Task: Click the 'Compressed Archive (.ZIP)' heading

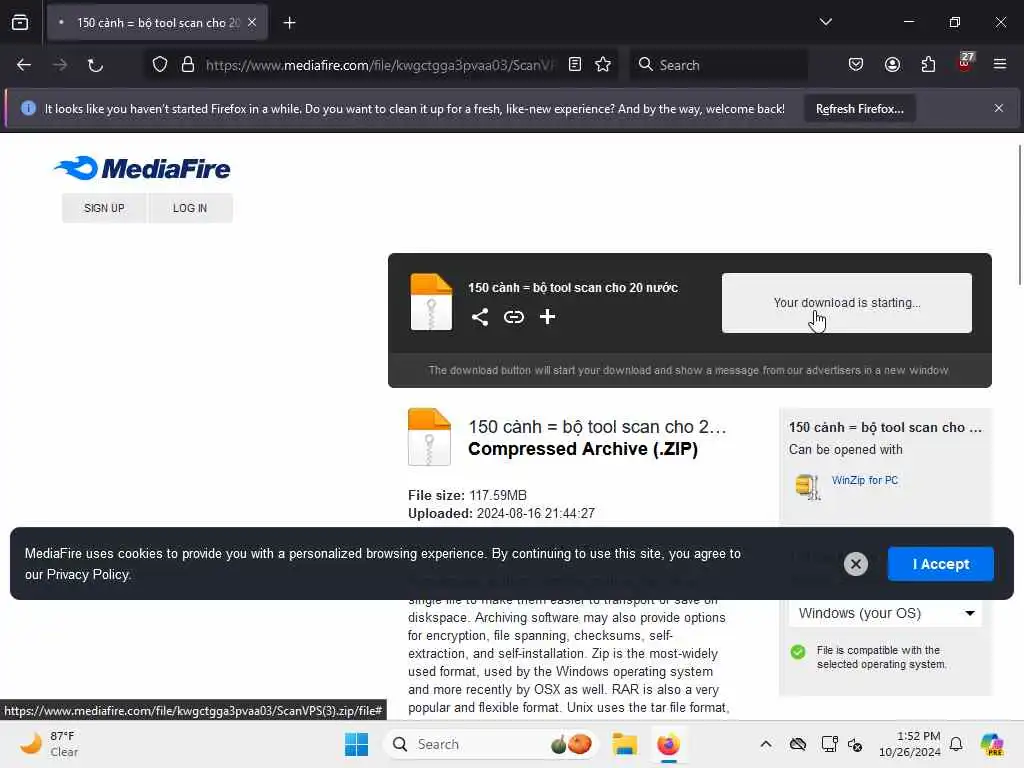Action: (583, 449)
